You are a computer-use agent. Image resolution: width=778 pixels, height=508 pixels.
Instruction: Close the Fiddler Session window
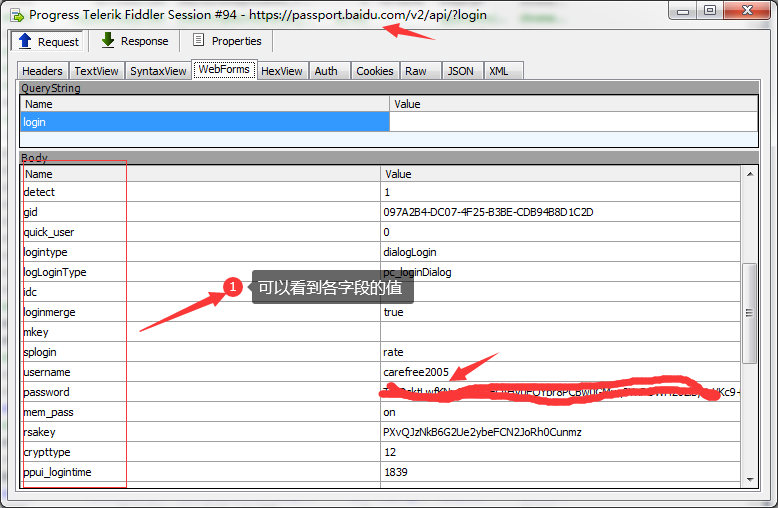(747, 11)
